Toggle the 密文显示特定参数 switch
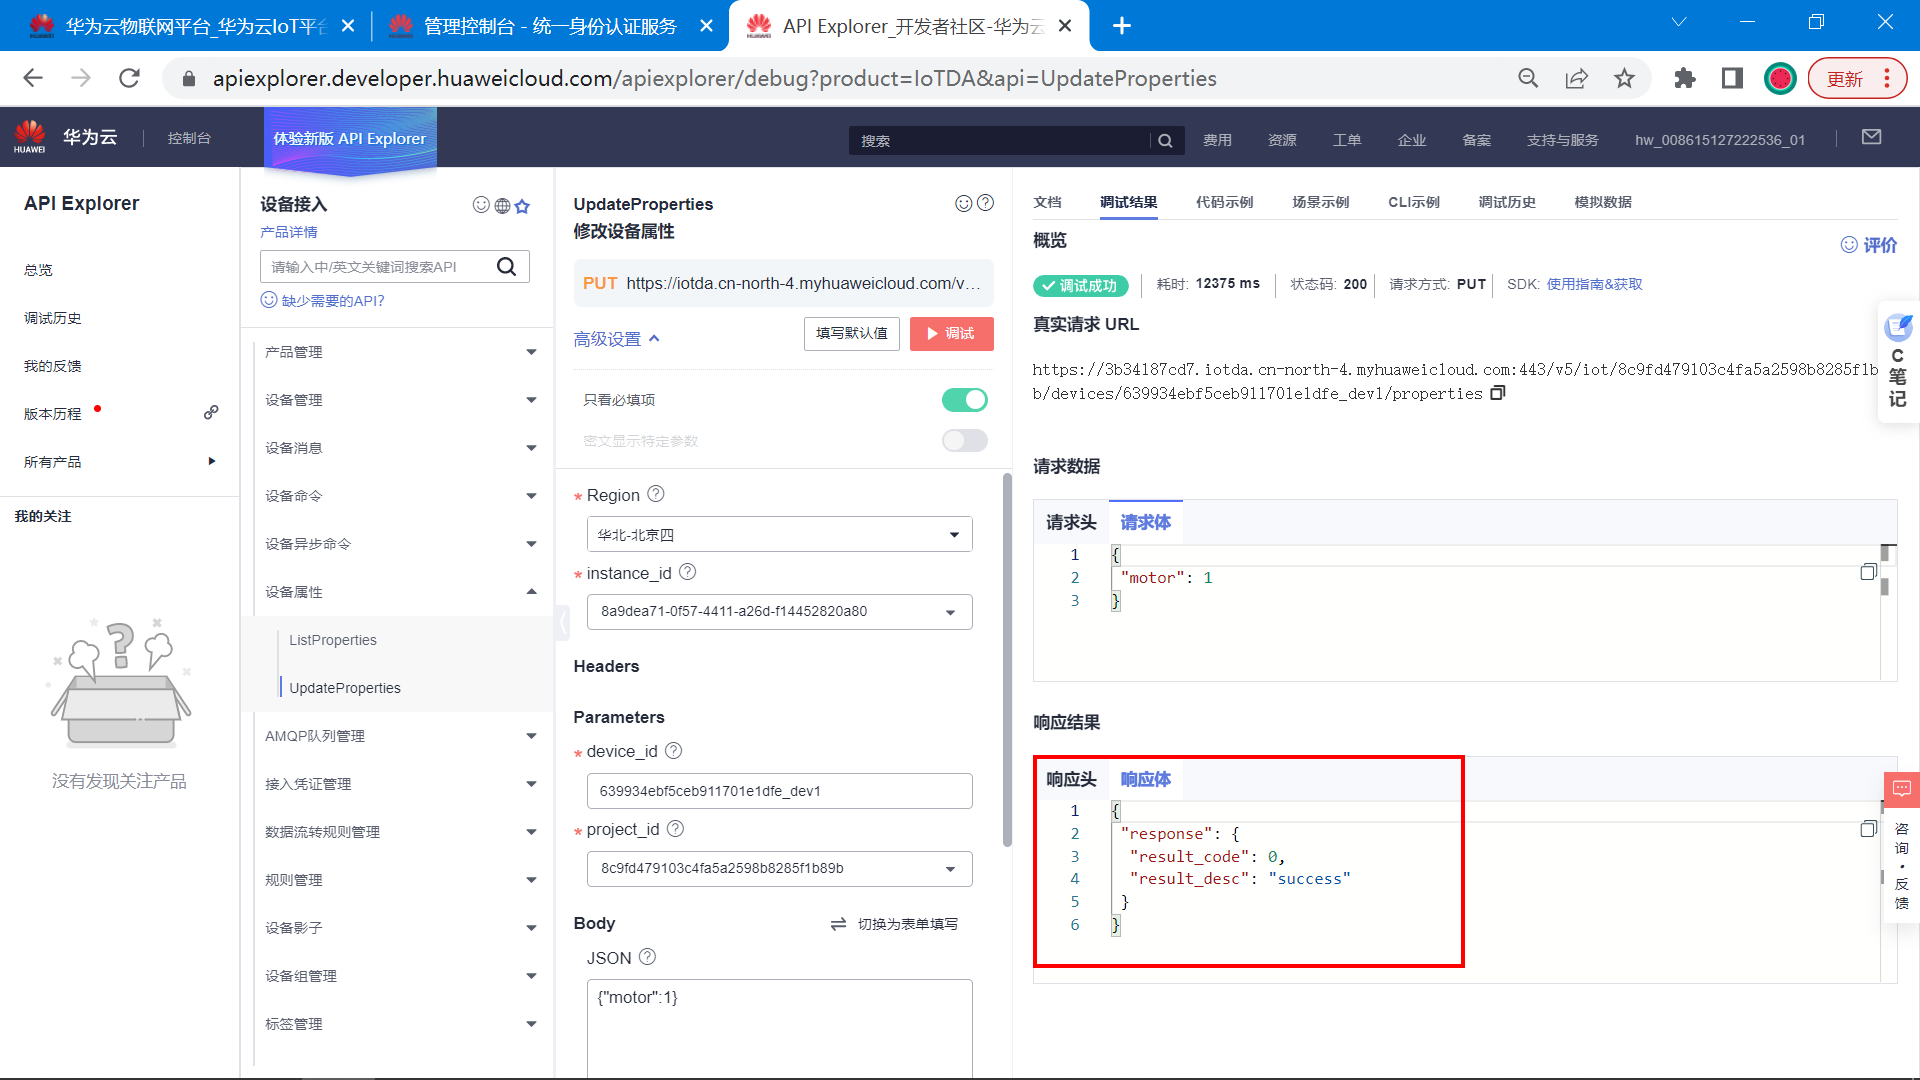Screen dimensions: 1920x1080 [x=964, y=441]
